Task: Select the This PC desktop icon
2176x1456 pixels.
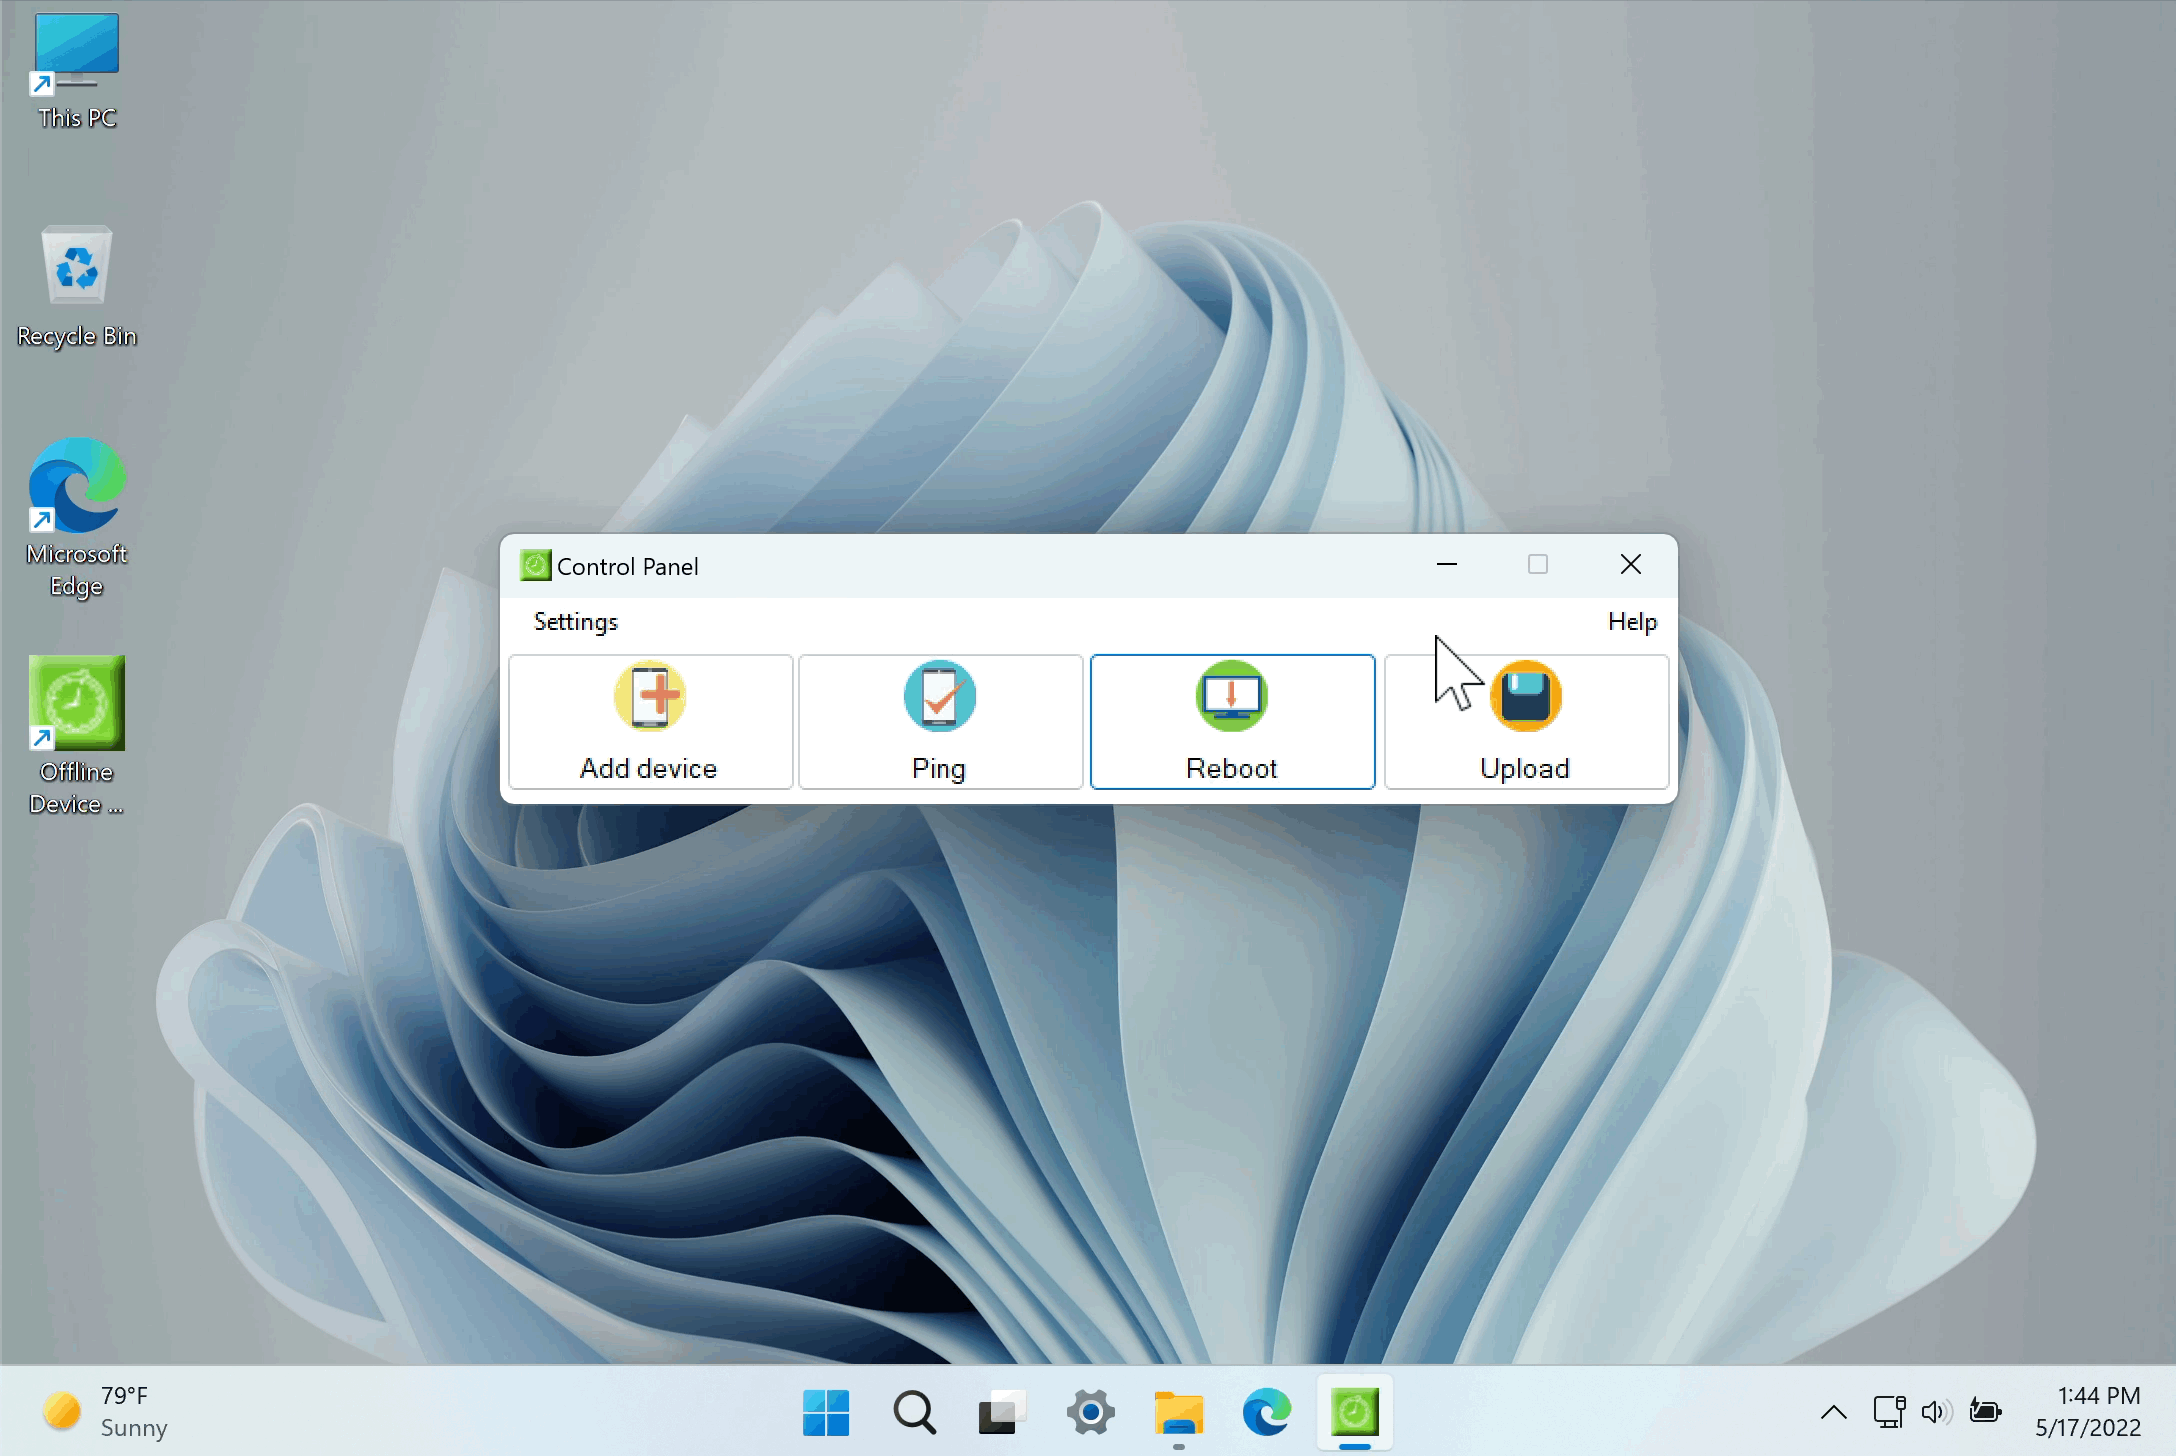Action: point(77,72)
